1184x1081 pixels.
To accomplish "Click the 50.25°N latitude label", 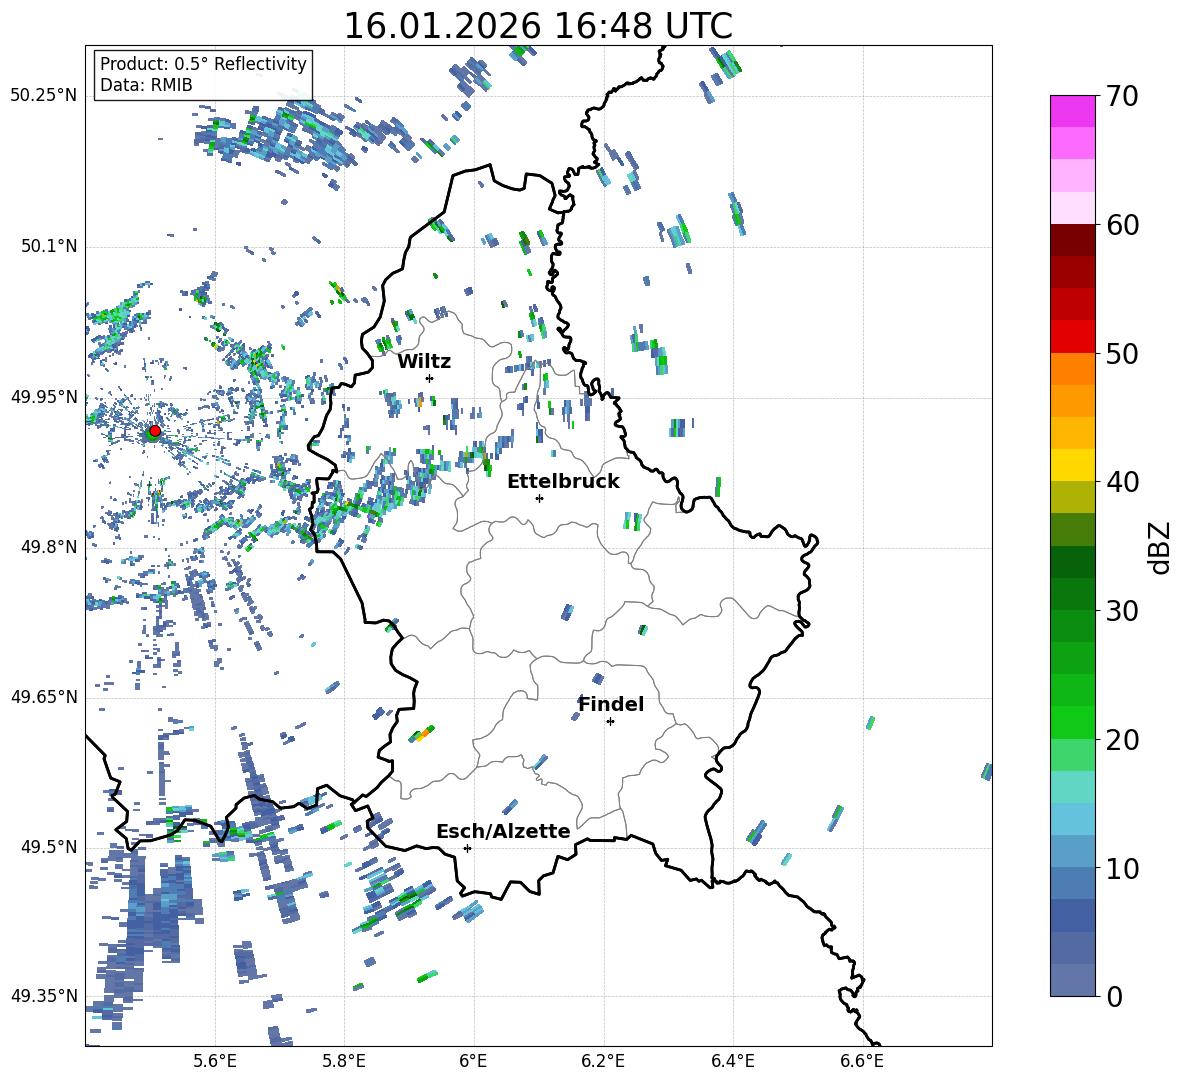I will 44,96.
